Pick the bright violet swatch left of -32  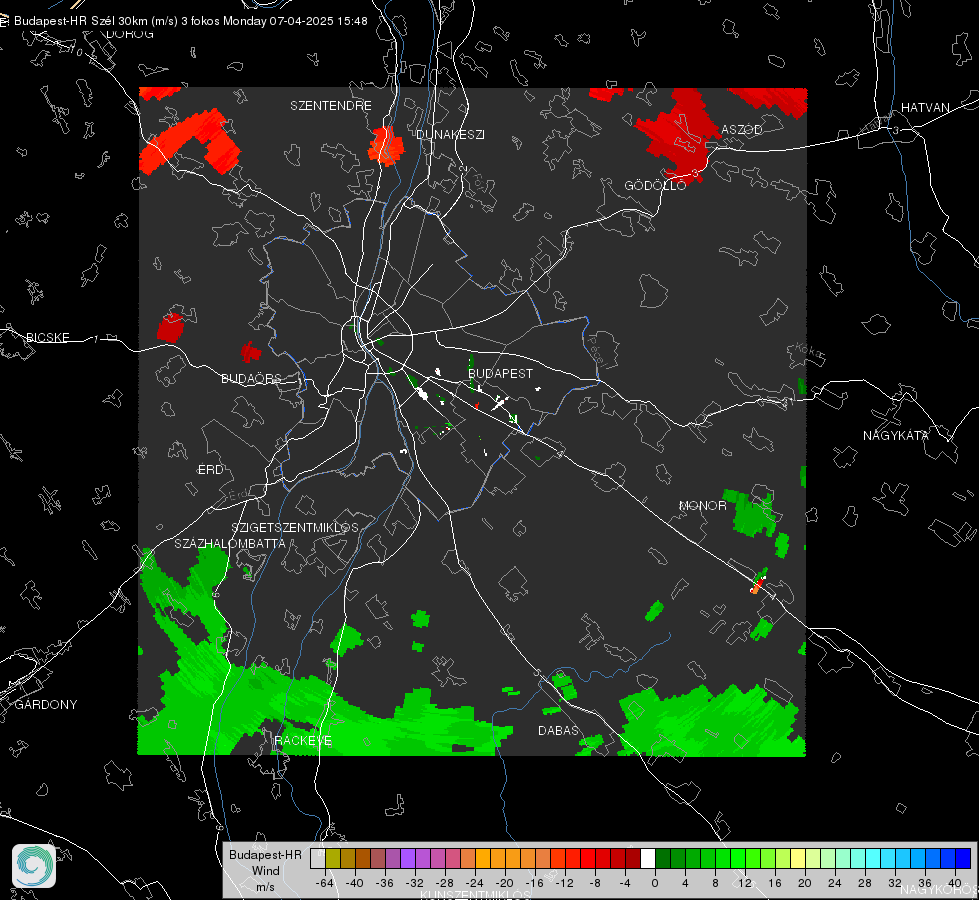408,859
